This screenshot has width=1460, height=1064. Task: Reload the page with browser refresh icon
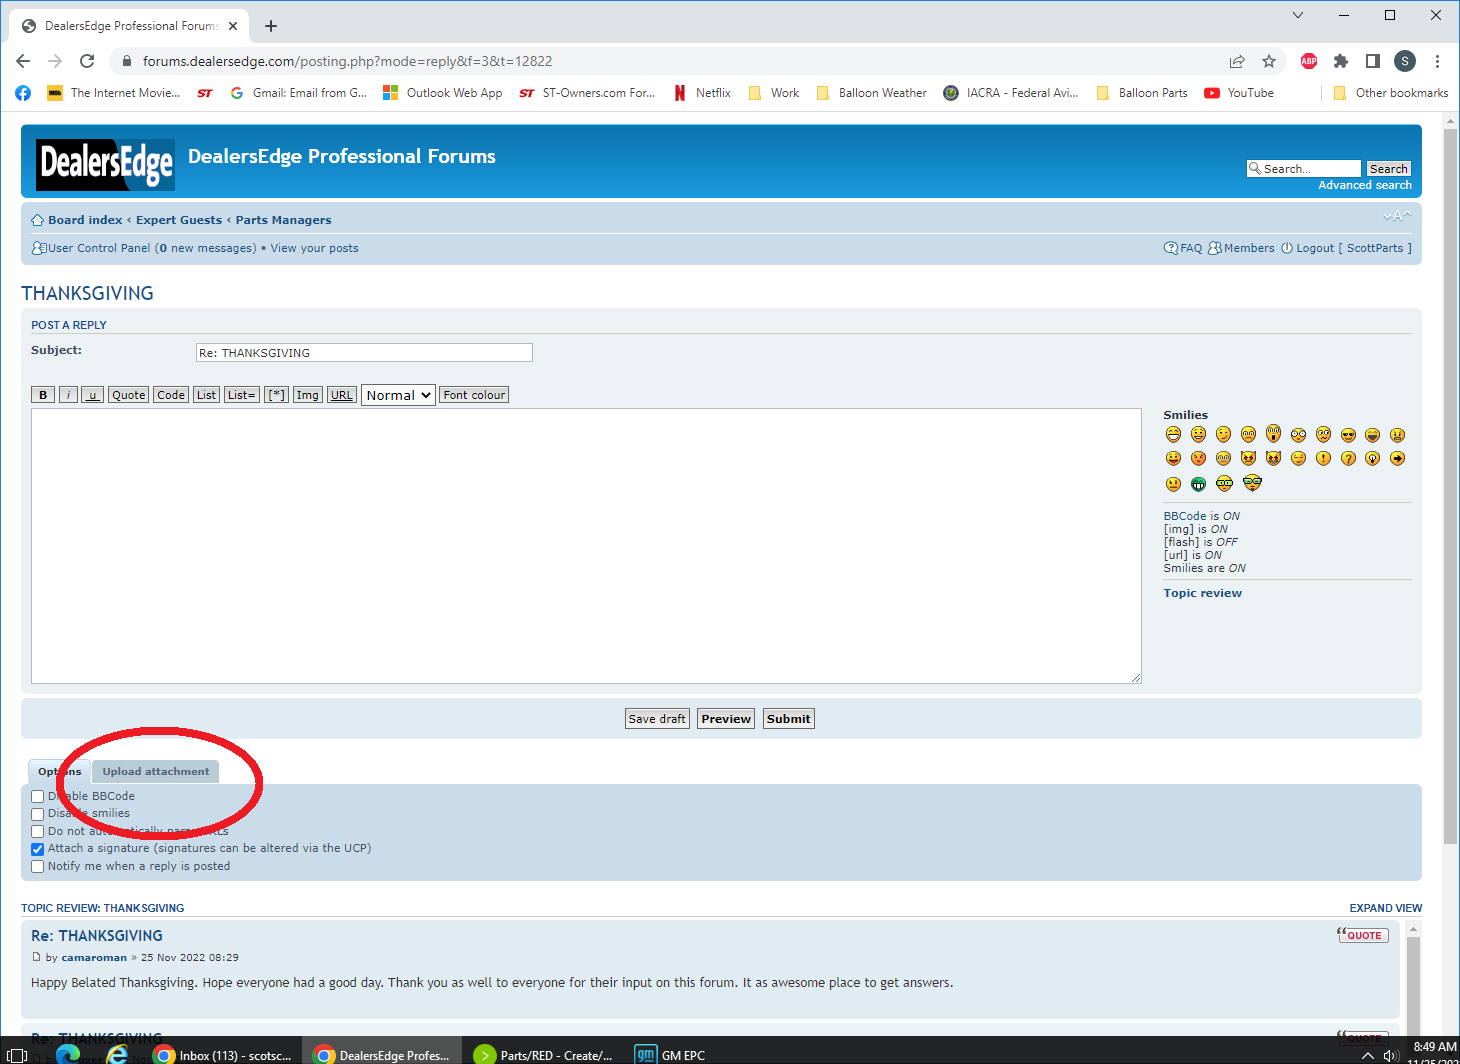[x=87, y=61]
